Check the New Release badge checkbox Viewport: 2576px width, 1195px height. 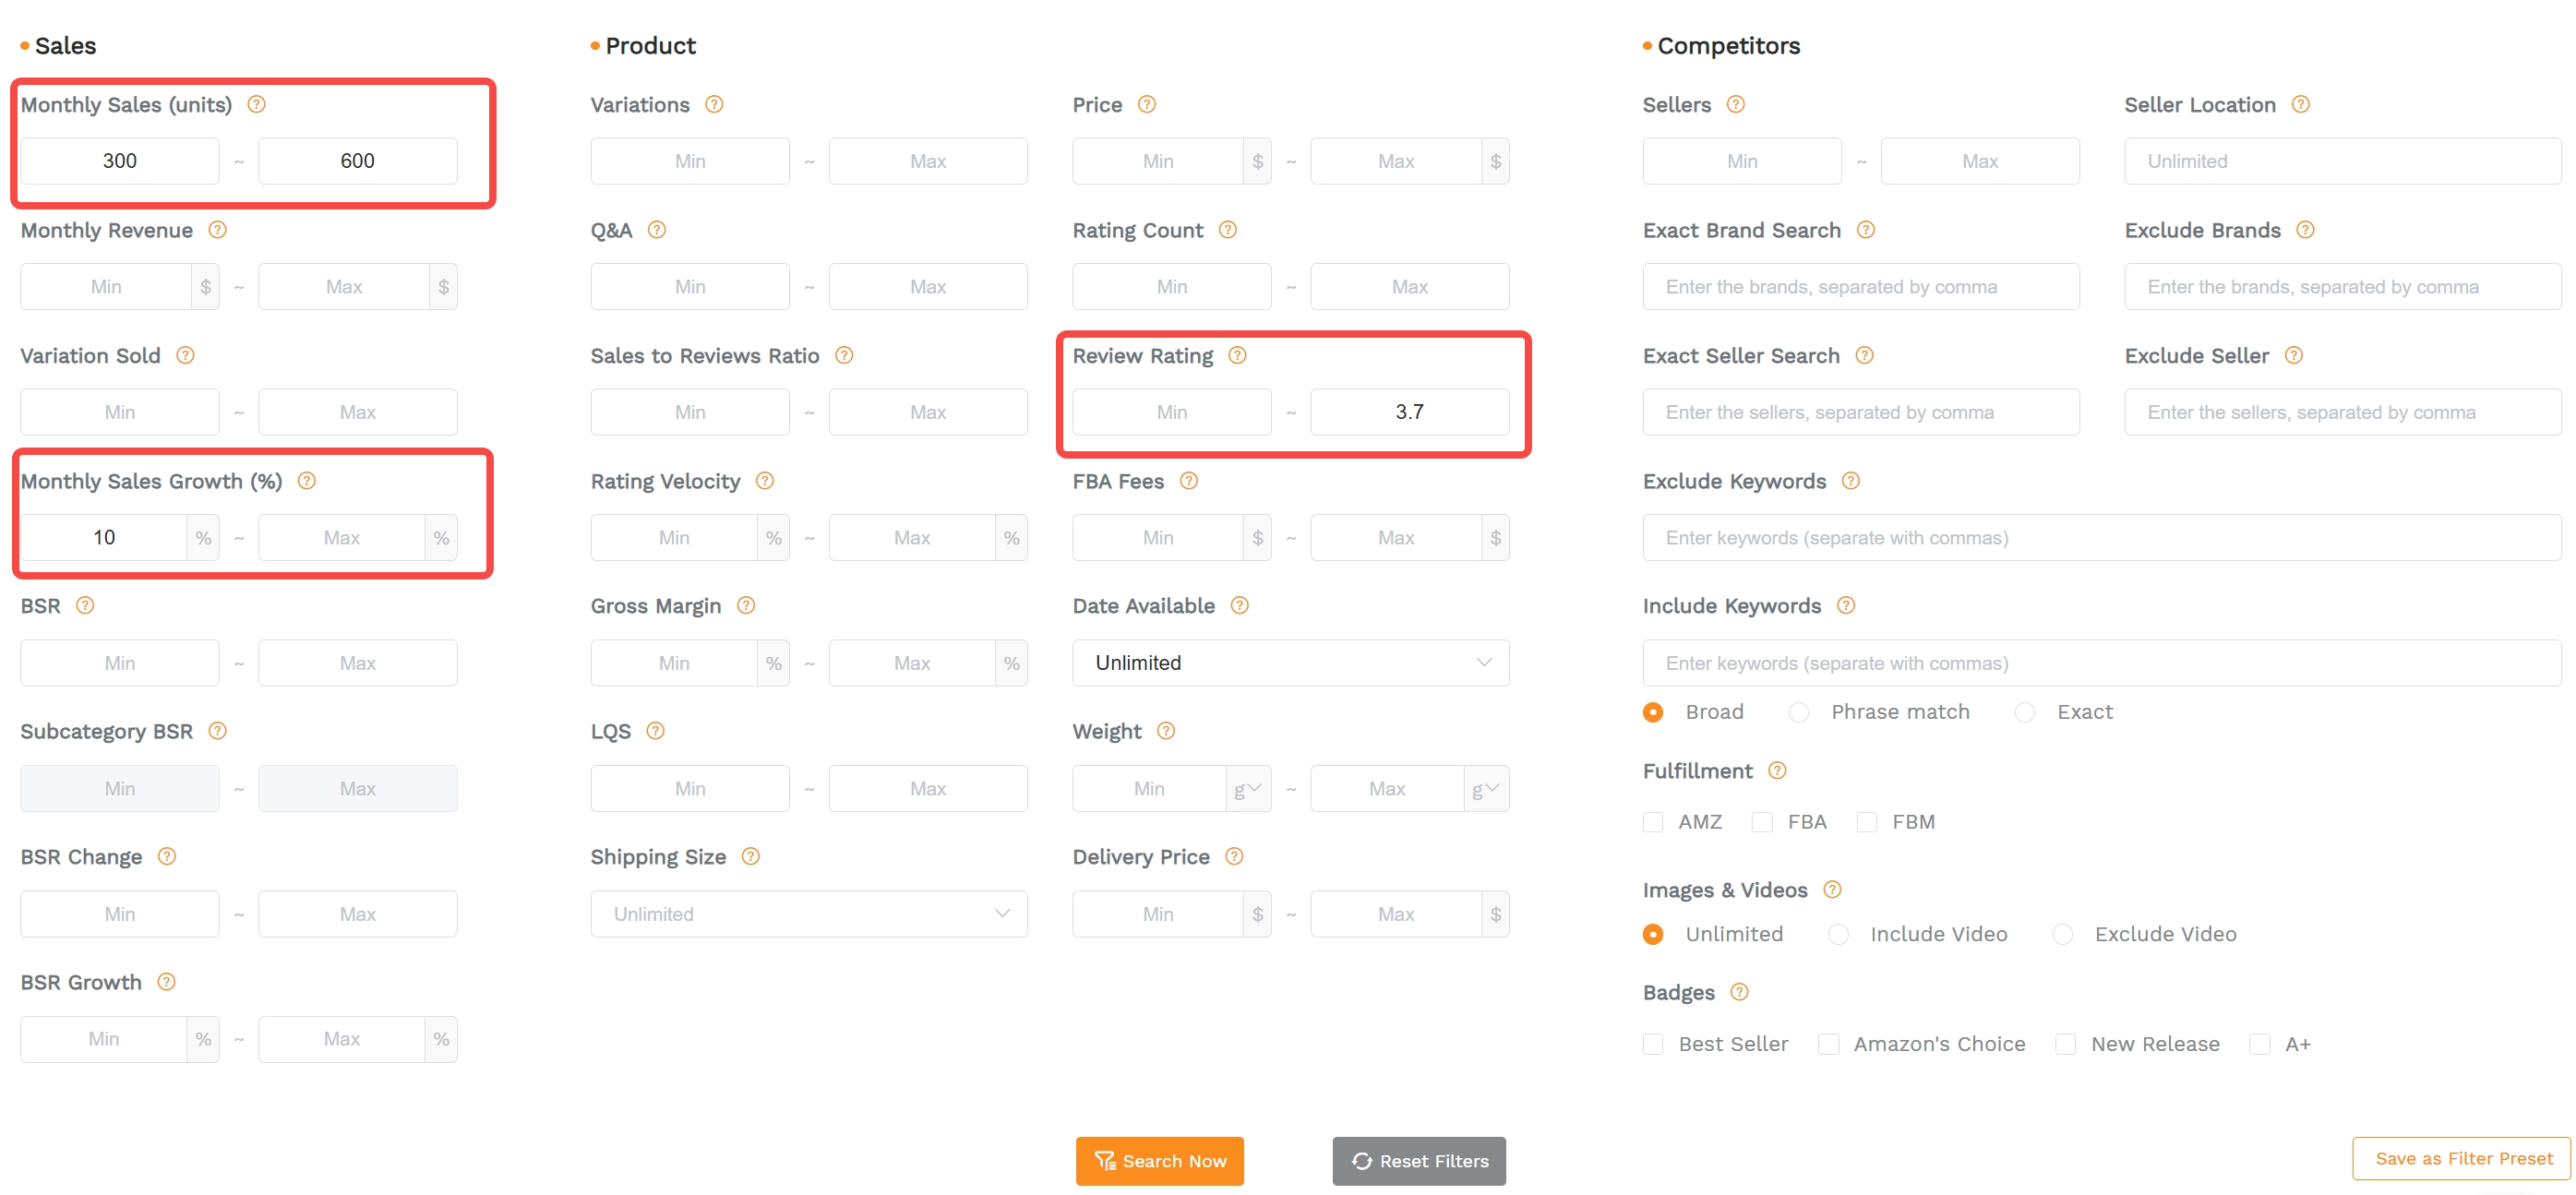[x=2066, y=1044]
